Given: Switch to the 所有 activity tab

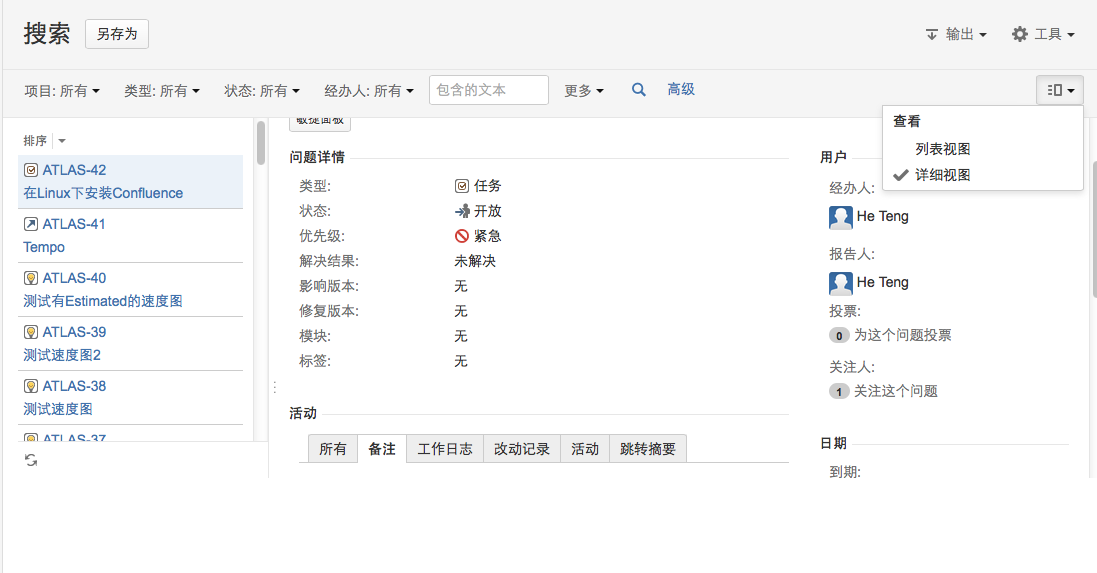Looking at the screenshot, I should pos(333,449).
